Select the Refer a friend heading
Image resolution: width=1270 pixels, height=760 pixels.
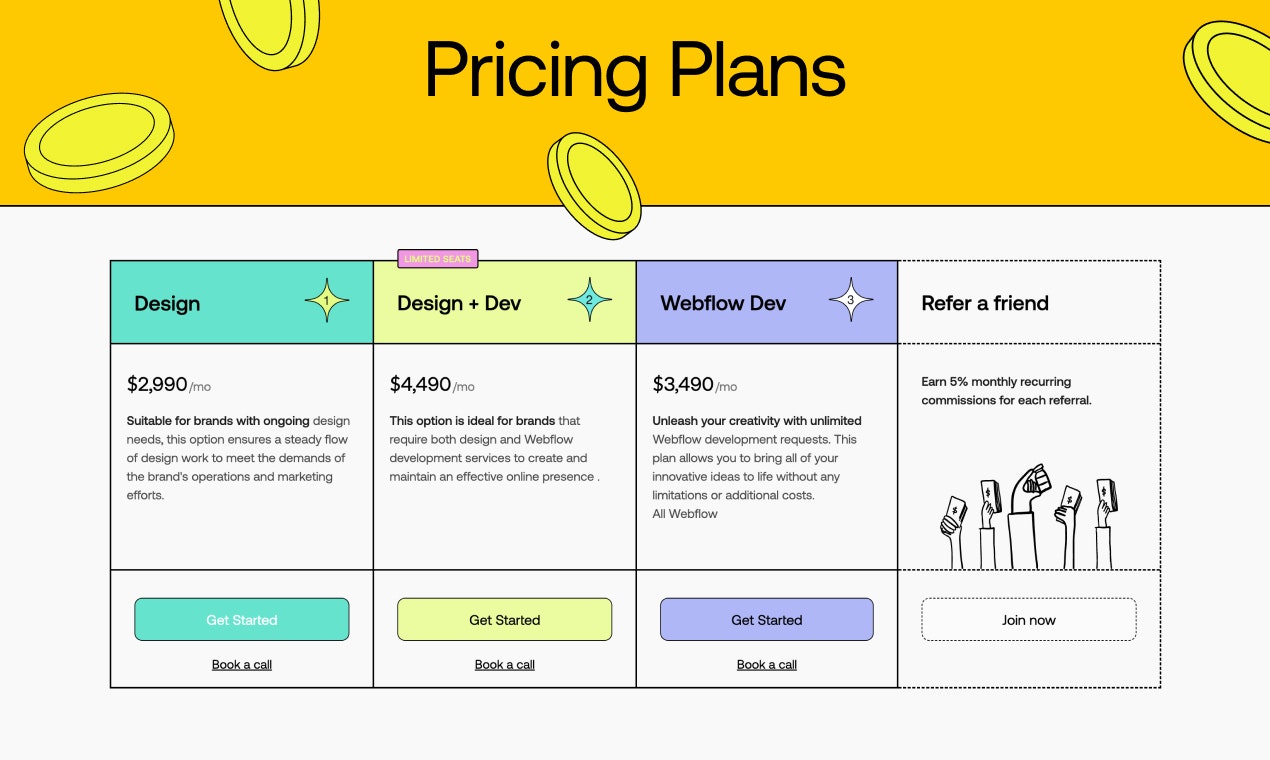click(x=985, y=303)
